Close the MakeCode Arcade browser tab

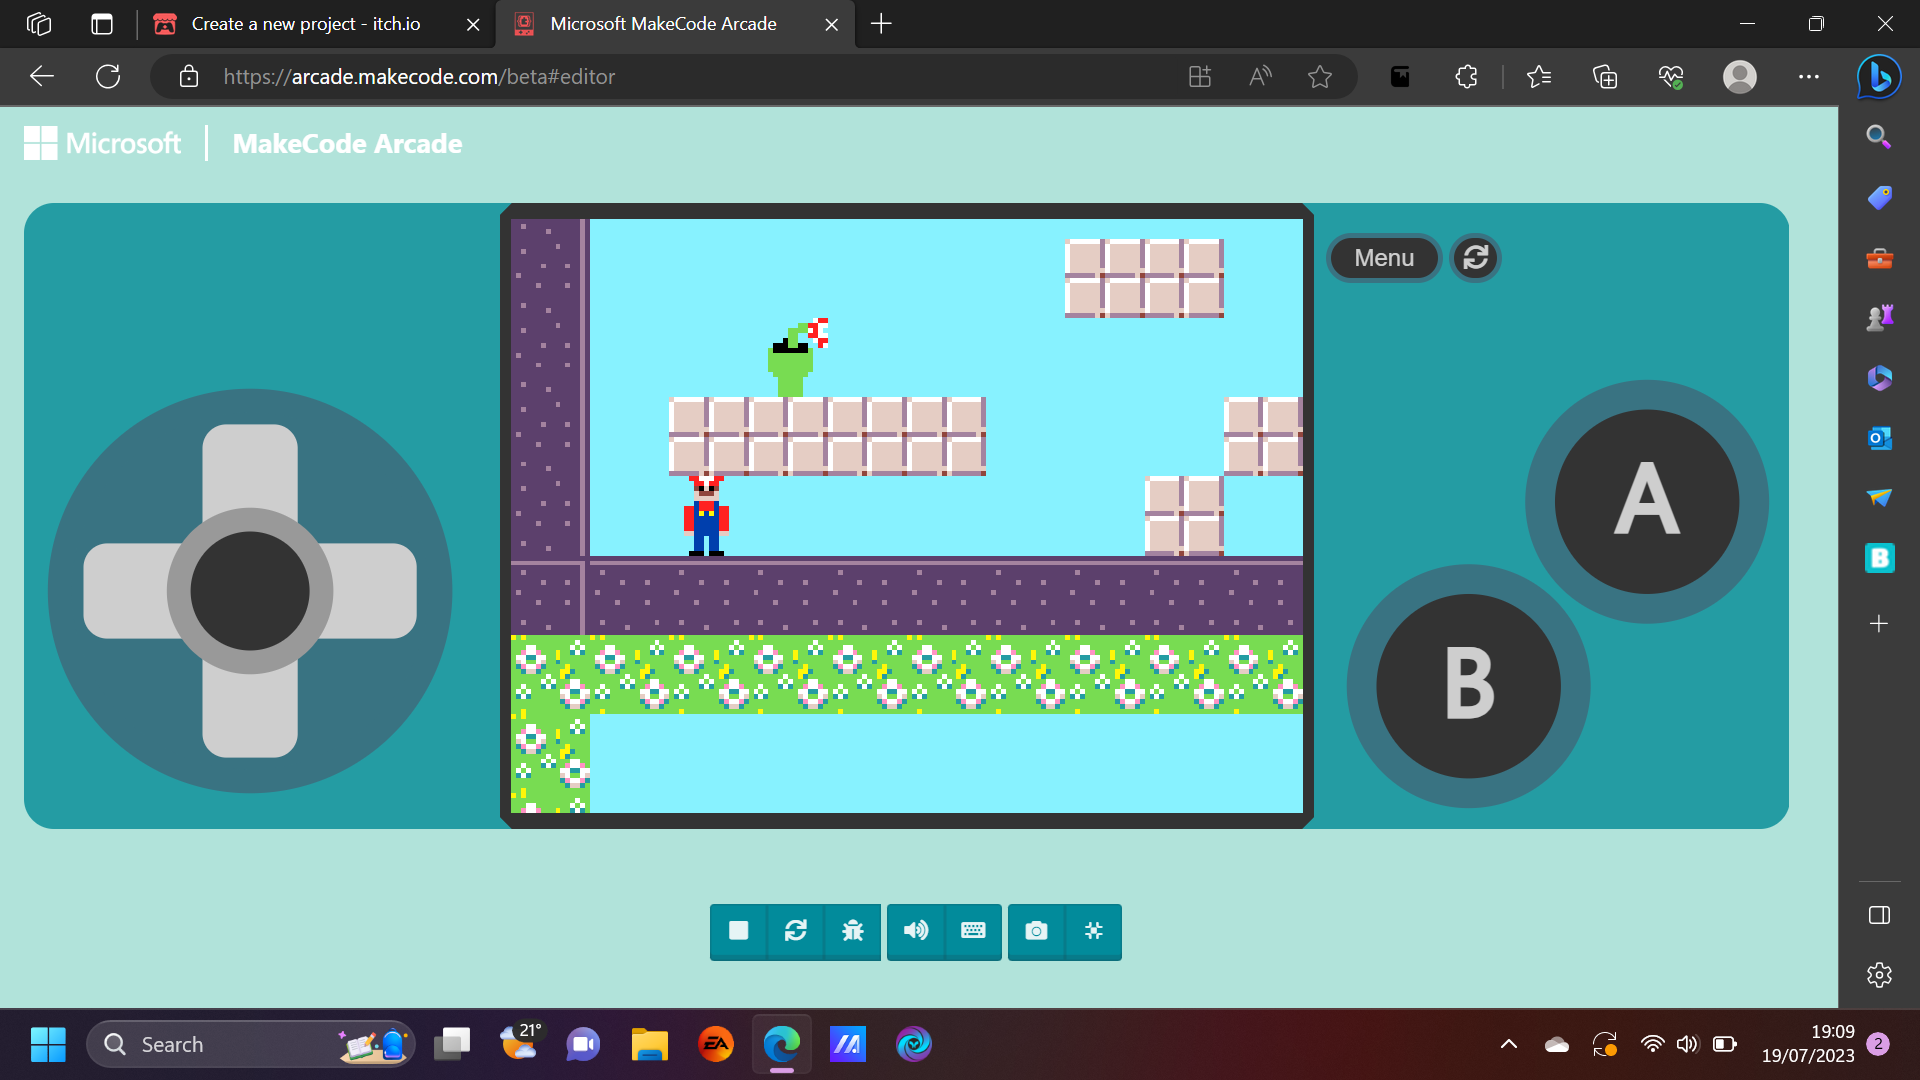click(x=831, y=24)
